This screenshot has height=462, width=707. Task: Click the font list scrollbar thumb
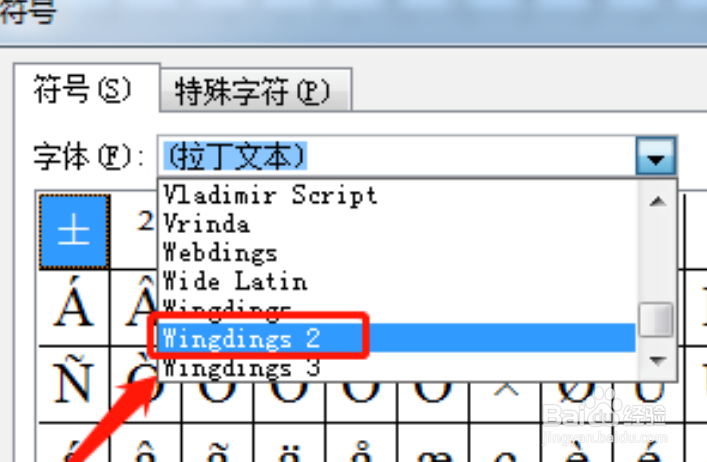coord(656,320)
